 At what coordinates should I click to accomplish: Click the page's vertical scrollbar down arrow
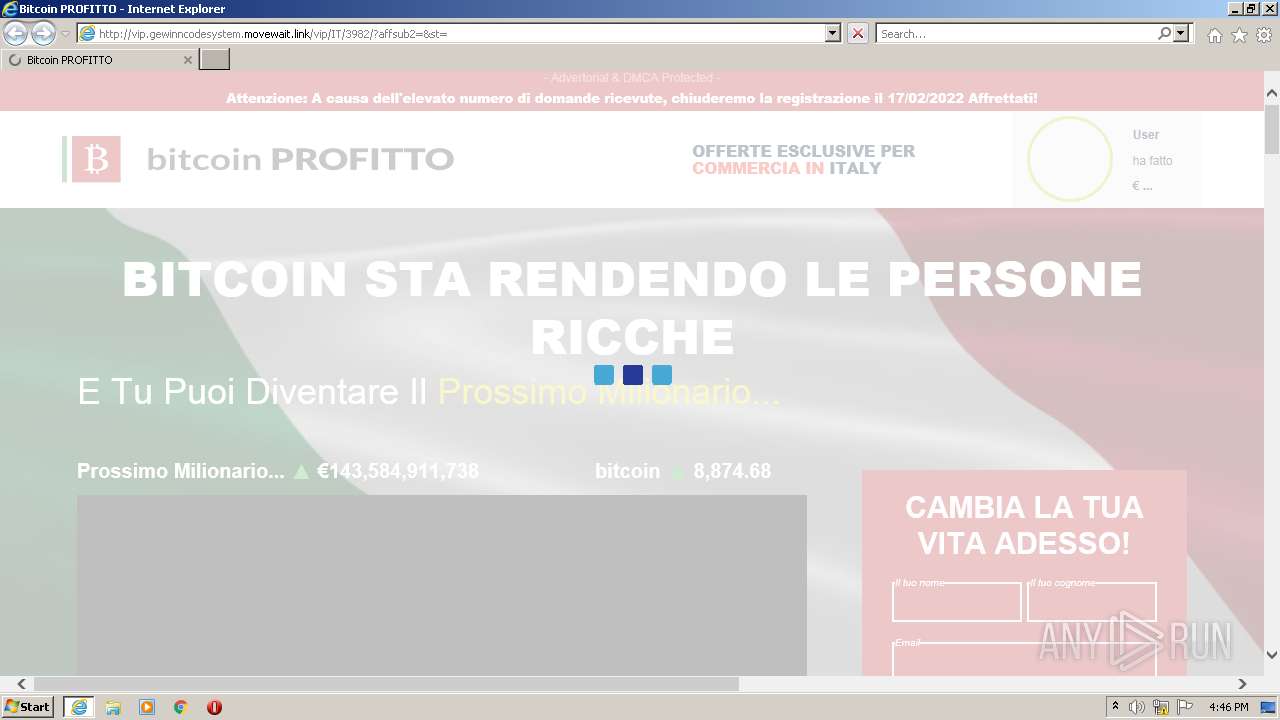[1272, 655]
